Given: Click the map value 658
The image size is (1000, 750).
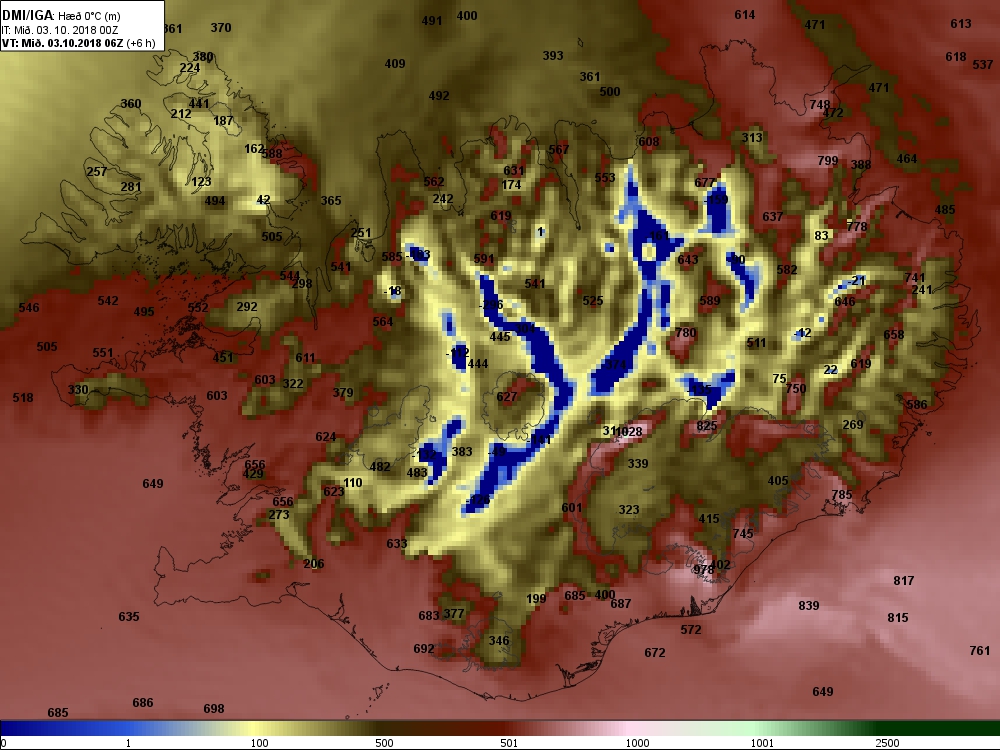Looking at the screenshot, I should (894, 334).
